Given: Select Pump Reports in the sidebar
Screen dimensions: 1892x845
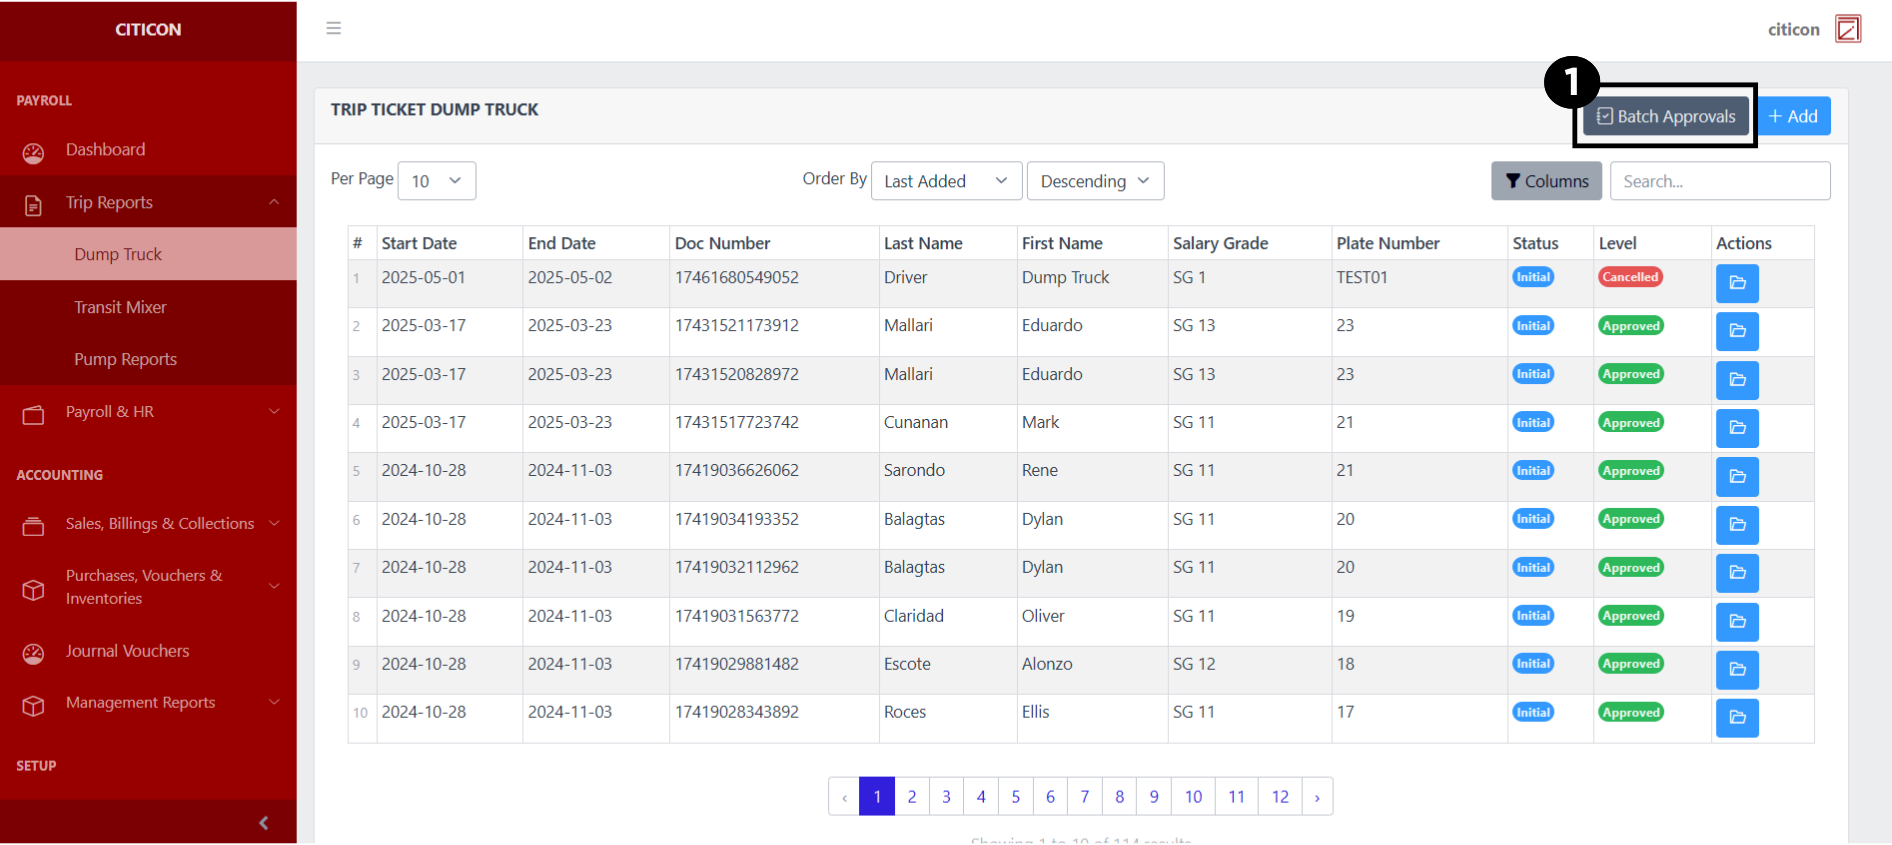Looking at the screenshot, I should click(125, 360).
